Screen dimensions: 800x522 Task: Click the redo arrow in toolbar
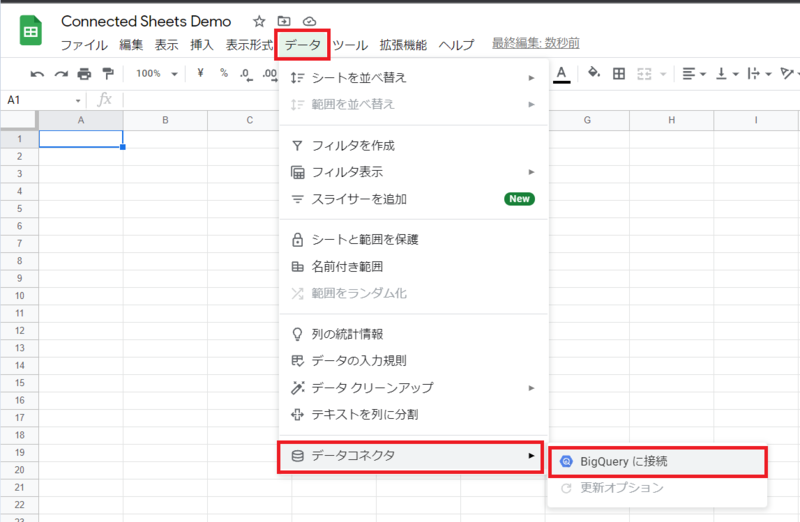click(x=61, y=74)
